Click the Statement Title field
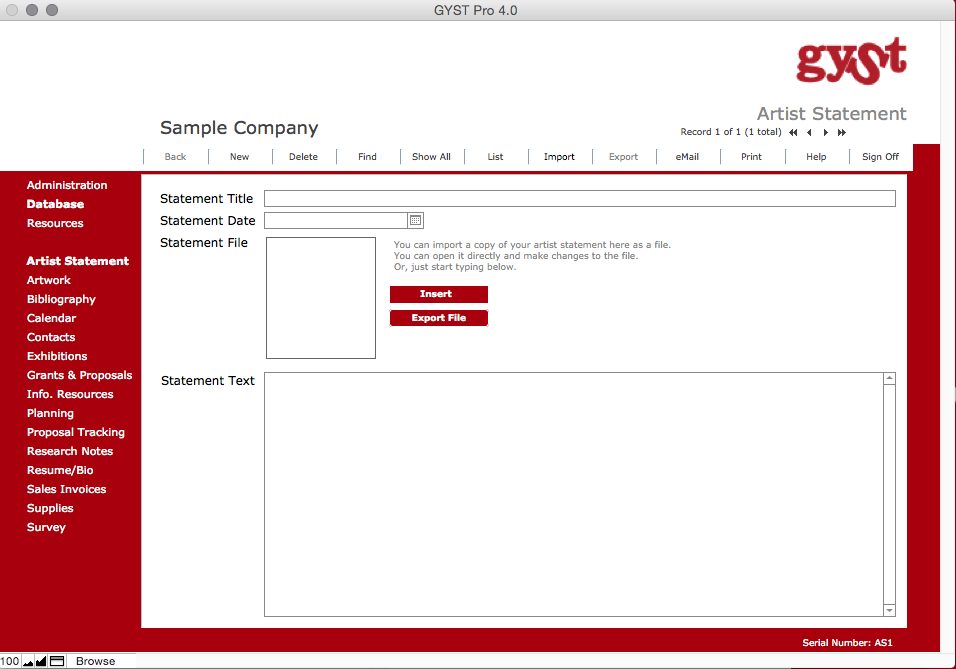Screen dimensions: 956x669 point(580,198)
